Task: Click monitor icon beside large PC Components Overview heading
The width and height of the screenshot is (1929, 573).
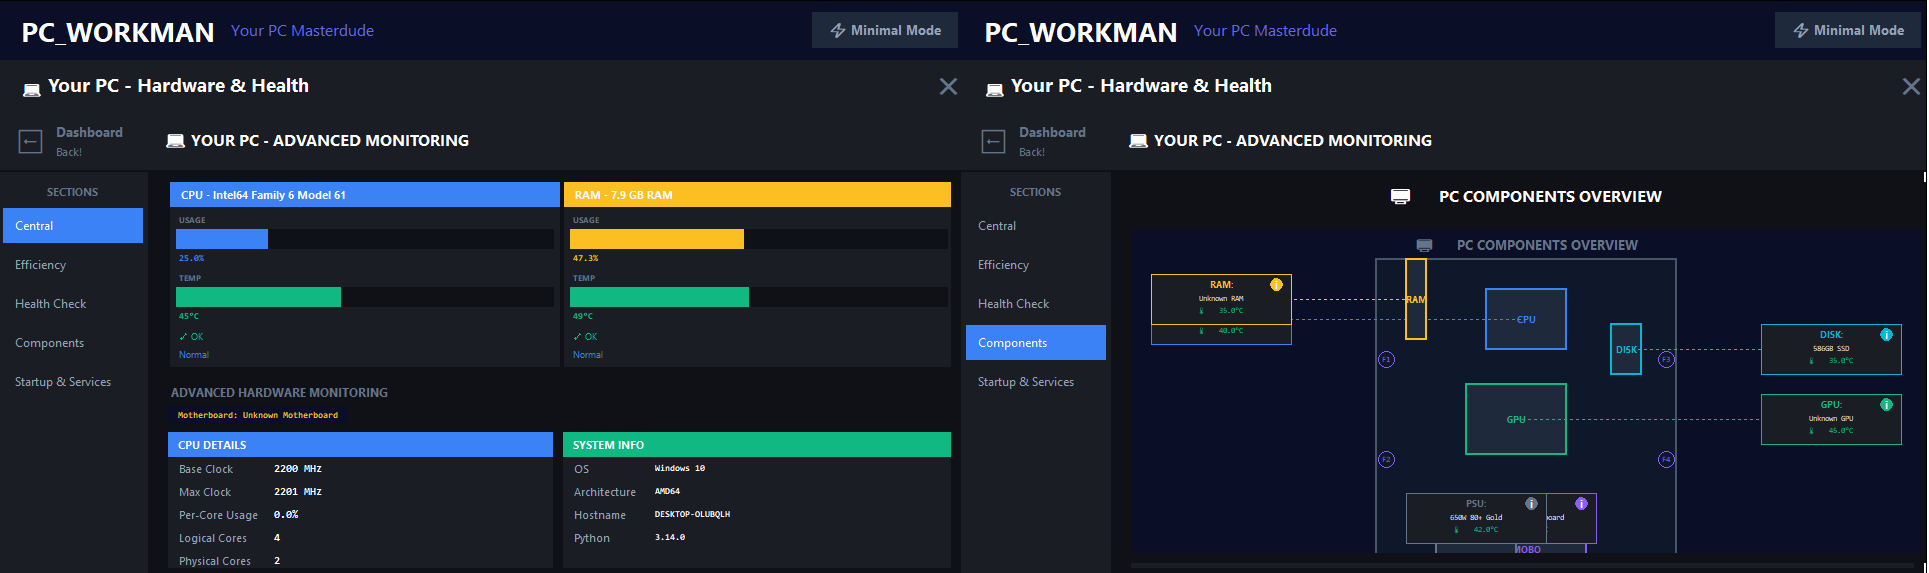Action: [x=1400, y=197]
